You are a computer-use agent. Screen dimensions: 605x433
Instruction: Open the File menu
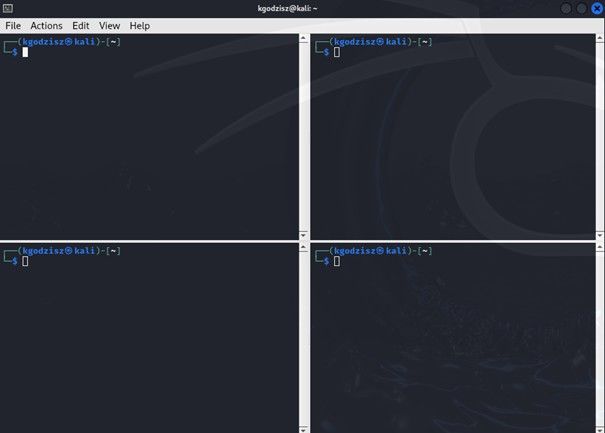13,25
